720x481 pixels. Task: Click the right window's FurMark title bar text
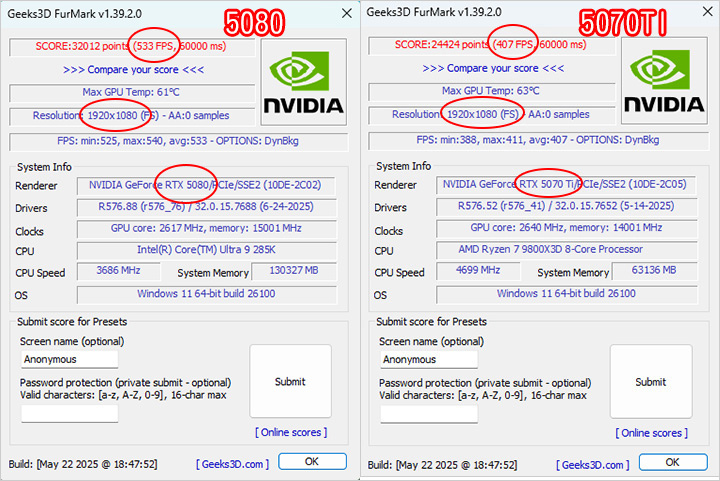pyautogui.click(x=434, y=12)
